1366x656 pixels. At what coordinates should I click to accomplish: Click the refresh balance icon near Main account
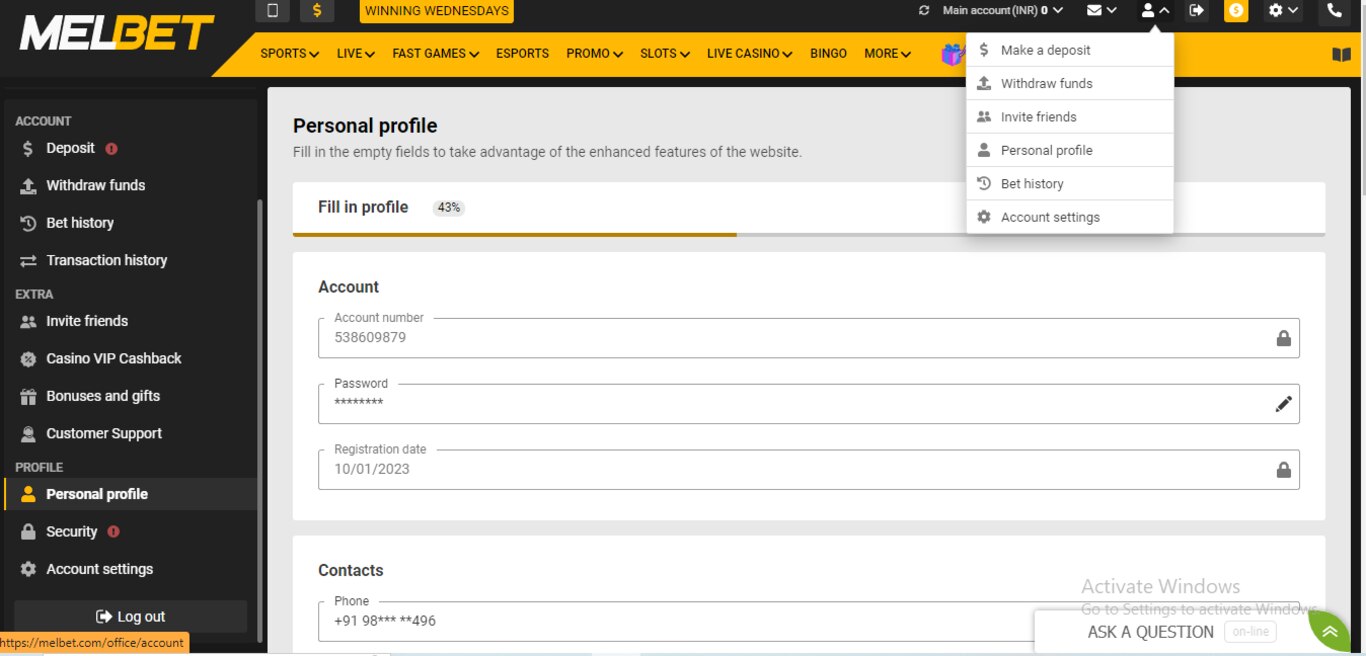(x=924, y=11)
